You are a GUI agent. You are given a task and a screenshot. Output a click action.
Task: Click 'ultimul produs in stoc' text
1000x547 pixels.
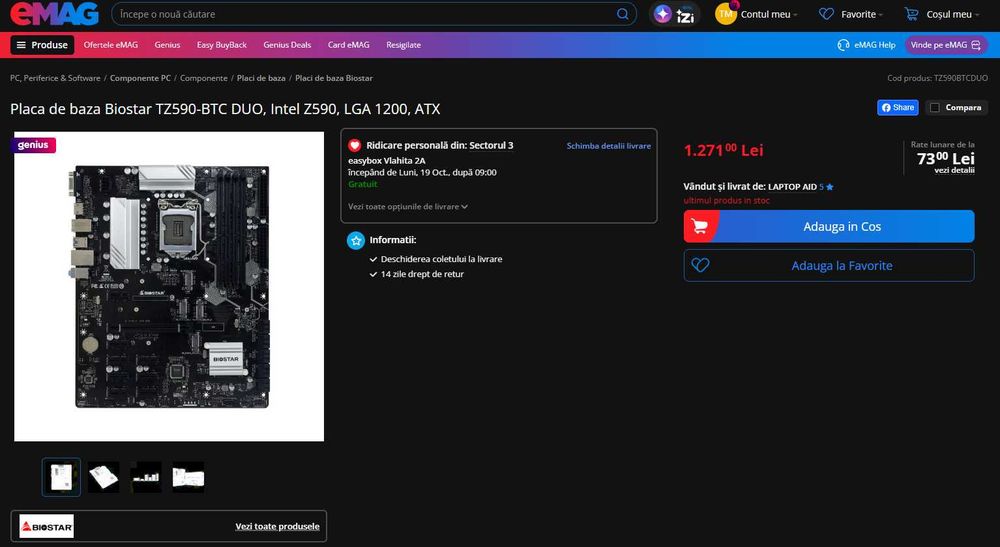(x=726, y=200)
